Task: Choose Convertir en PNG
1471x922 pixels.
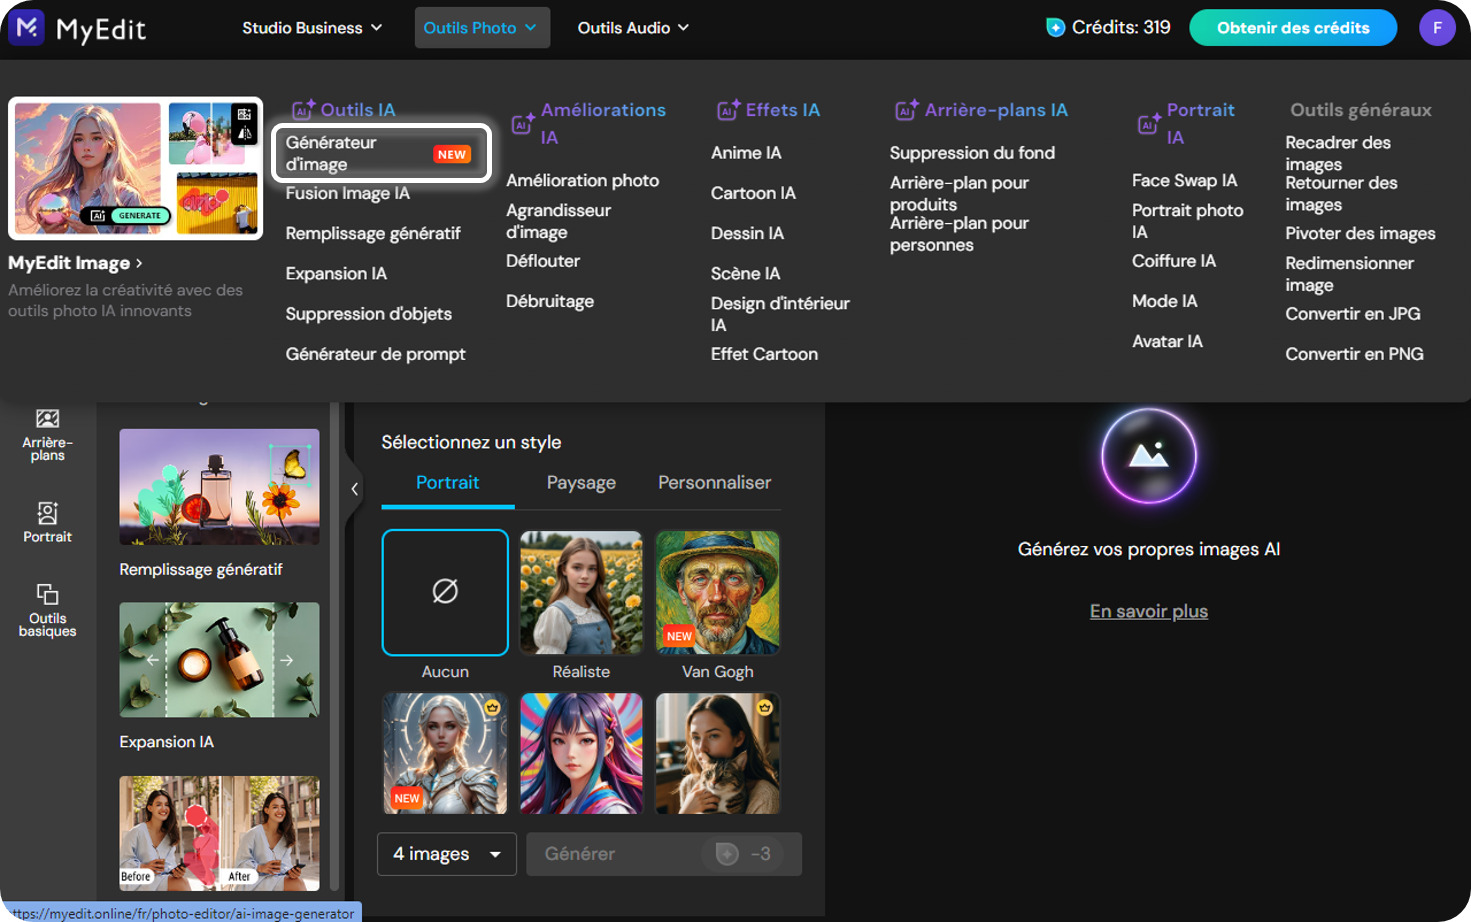Action: (x=1354, y=354)
